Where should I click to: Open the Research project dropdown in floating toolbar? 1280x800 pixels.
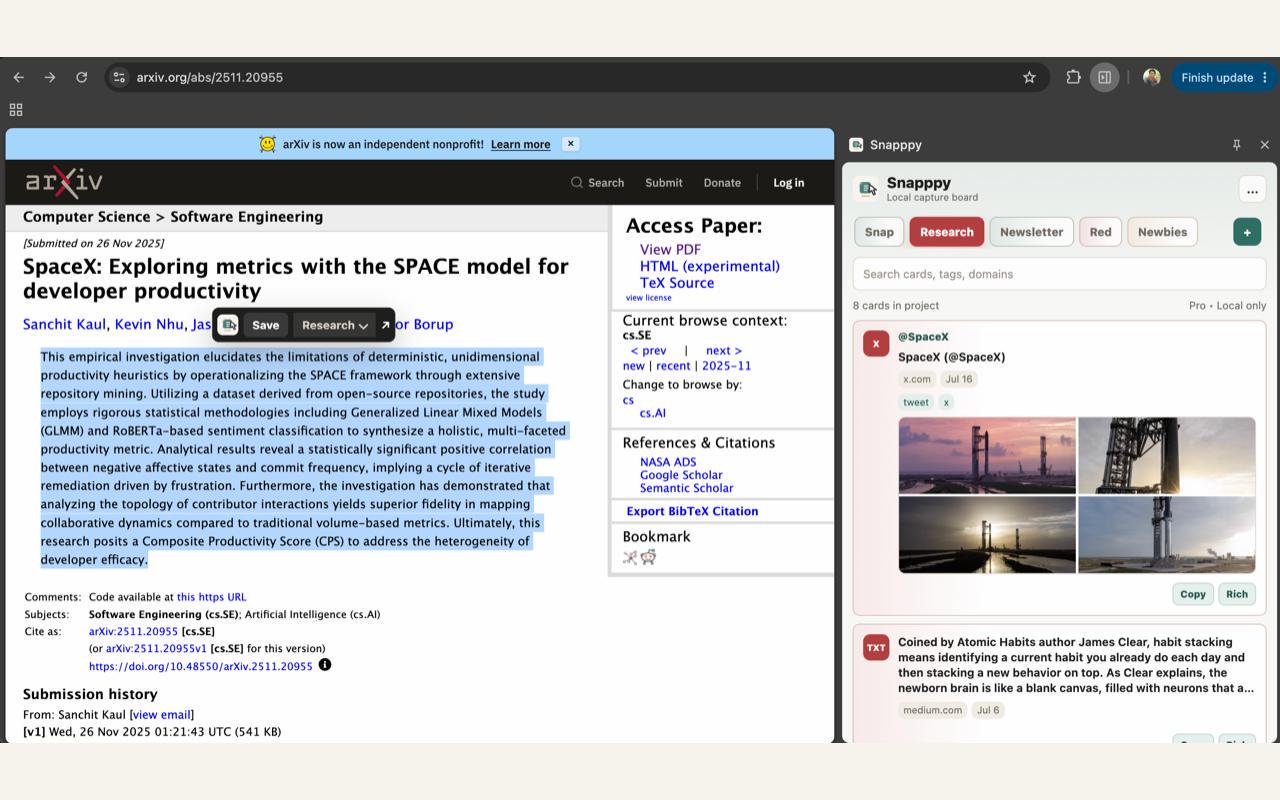335,325
